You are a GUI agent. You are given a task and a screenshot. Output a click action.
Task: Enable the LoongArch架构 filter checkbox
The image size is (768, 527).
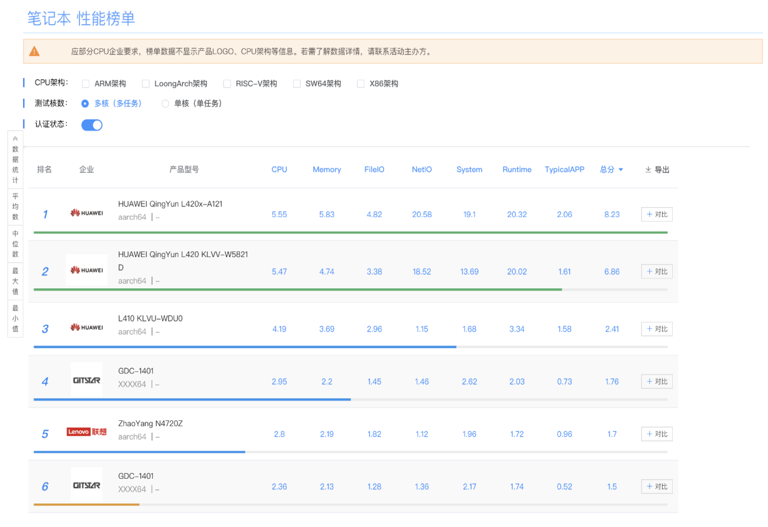[146, 84]
